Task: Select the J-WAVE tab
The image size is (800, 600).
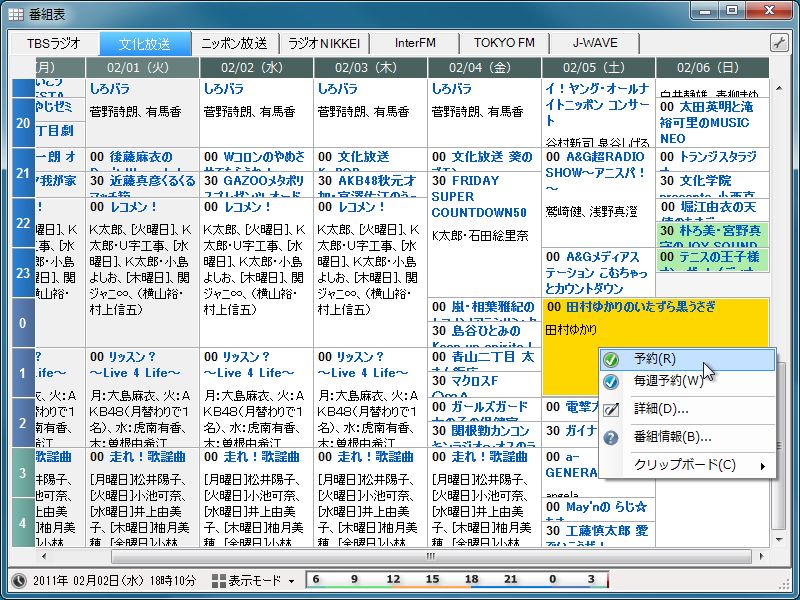Action: (x=594, y=43)
